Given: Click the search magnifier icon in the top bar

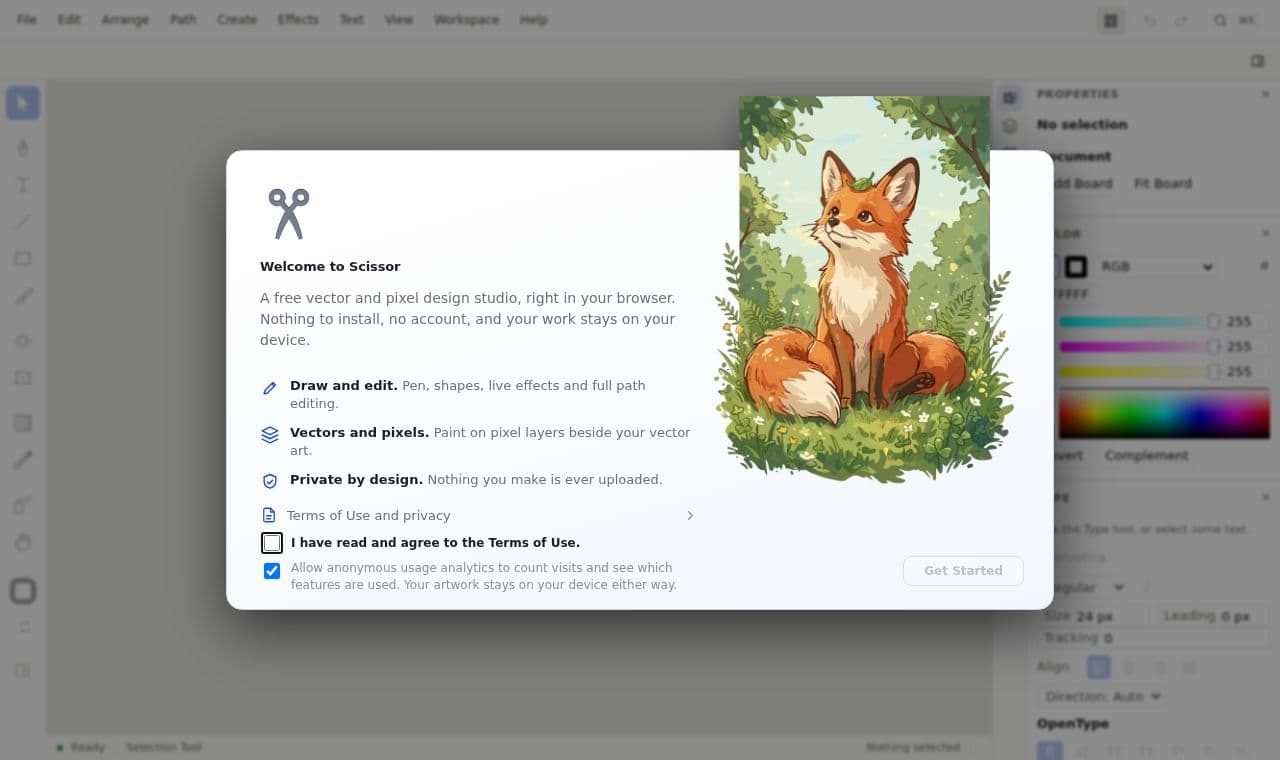Looking at the screenshot, I should 1220,20.
